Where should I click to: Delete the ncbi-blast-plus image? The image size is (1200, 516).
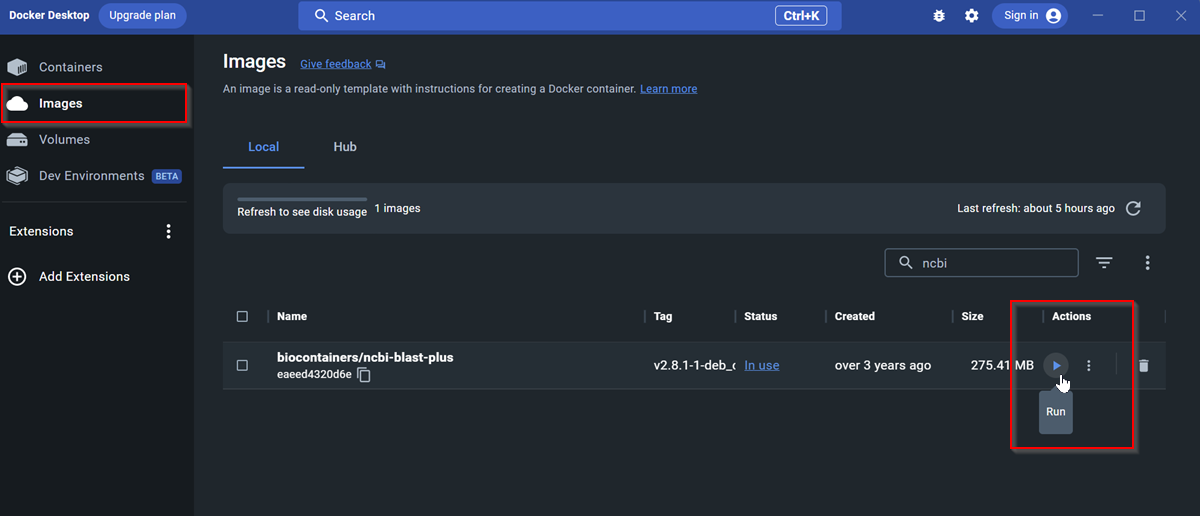1144,366
